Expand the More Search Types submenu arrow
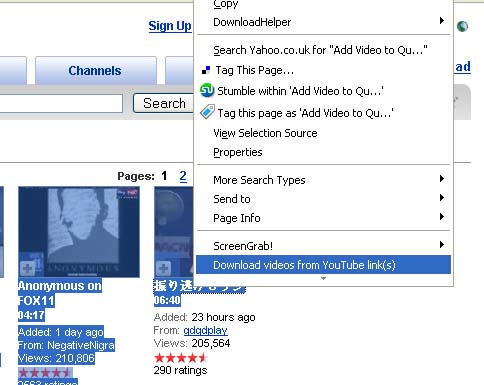The width and height of the screenshot is (484, 385). tap(442, 179)
